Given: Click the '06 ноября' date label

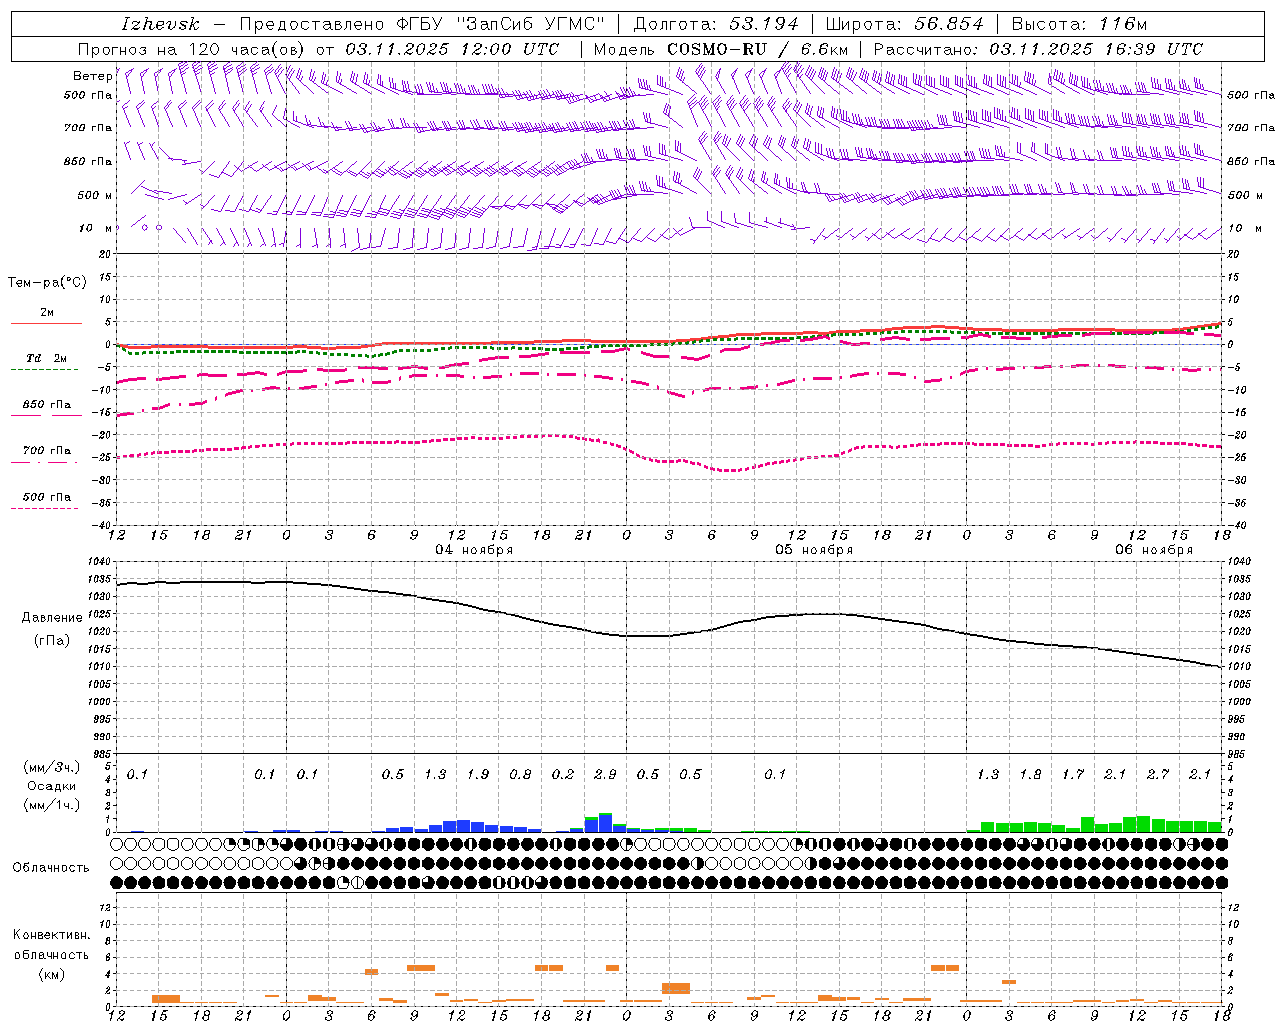Looking at the screenshot, I should tap(1154, 549).
